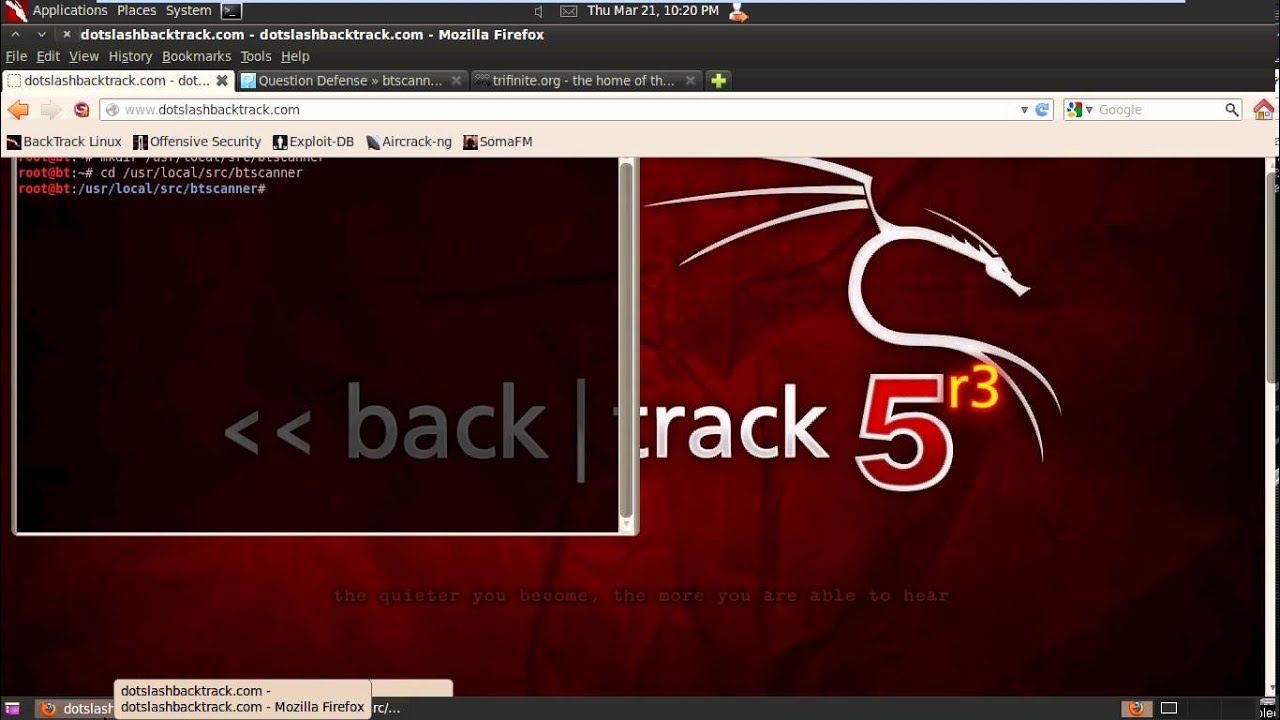This screenshot has height=720, width=1280.
Task: Click the site identity globe icon
Action: pyautogui.click(x=113, y=110)
